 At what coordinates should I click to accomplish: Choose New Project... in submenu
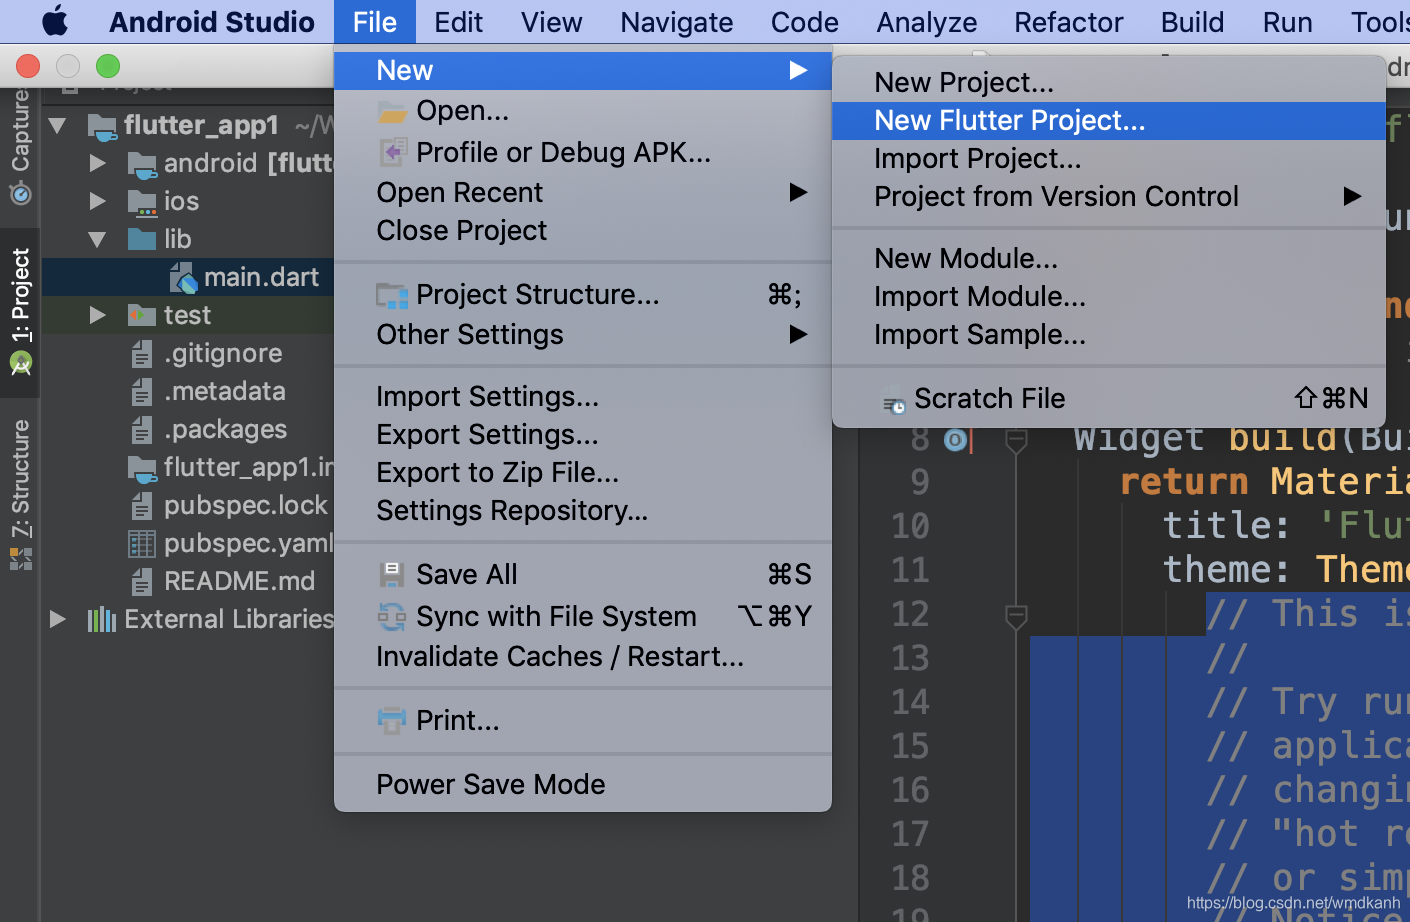tap(1109, 83)
